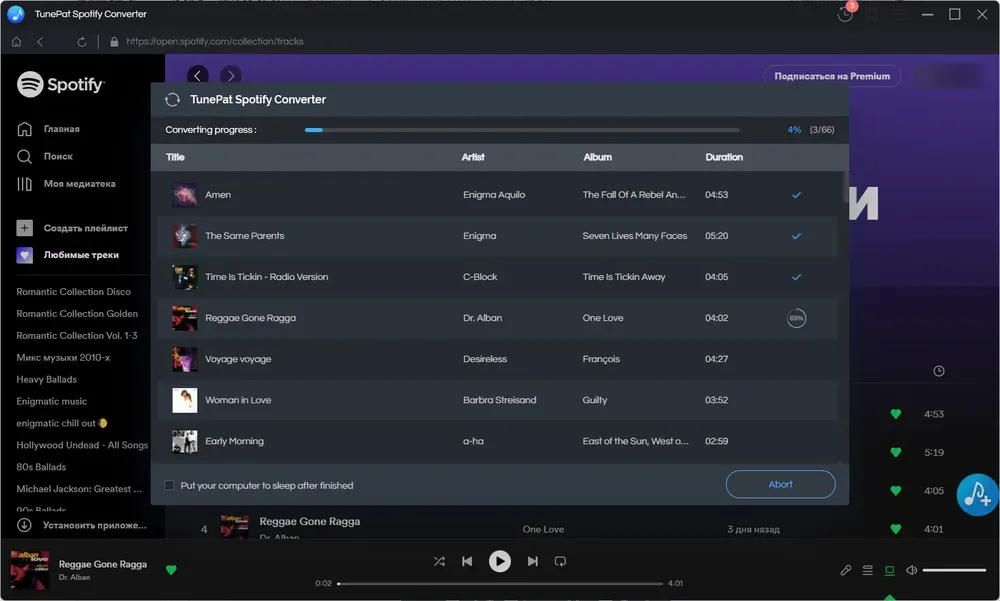
Task: Click the blue add-music floating icon
Action: (976, 494)
